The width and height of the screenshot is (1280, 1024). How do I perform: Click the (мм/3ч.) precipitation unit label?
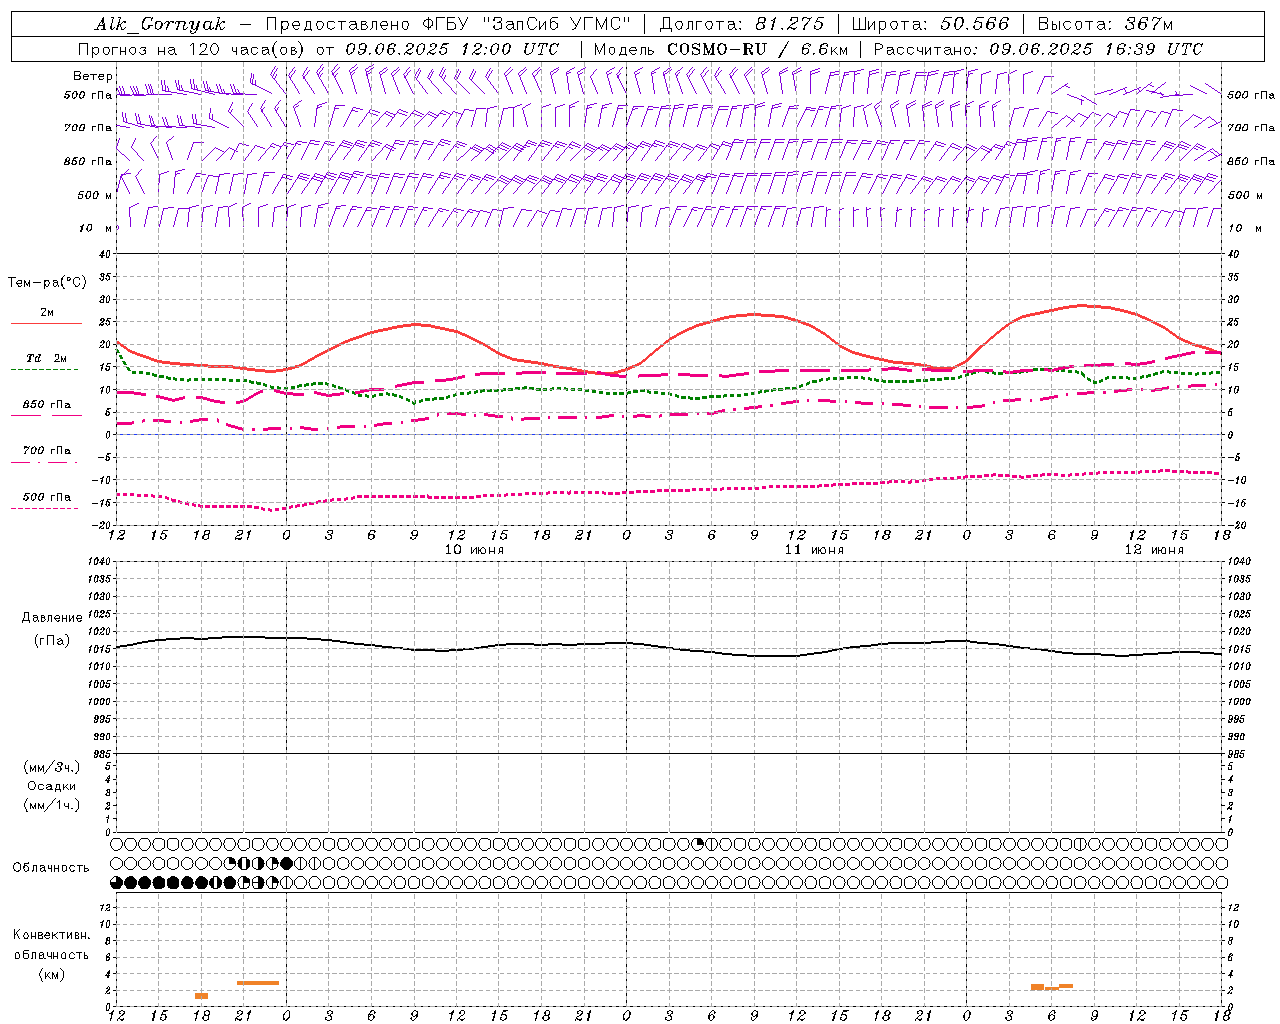pos(52,767)
